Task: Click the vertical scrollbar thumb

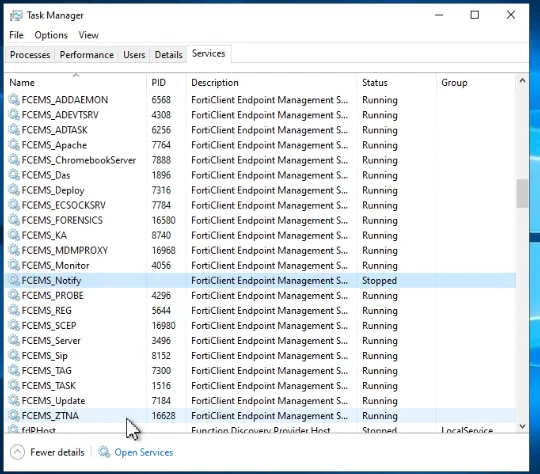Action: [x=522, y=194]
